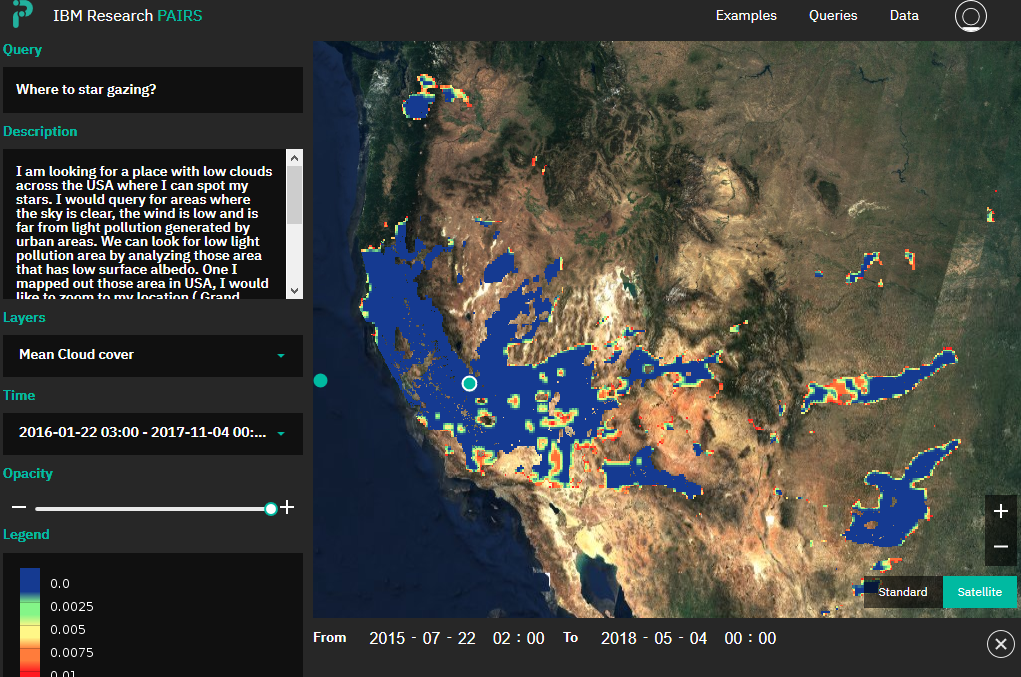Switch map to Standard view
The width and height of the screenshot is (1021, 677).
click(902, 592)
